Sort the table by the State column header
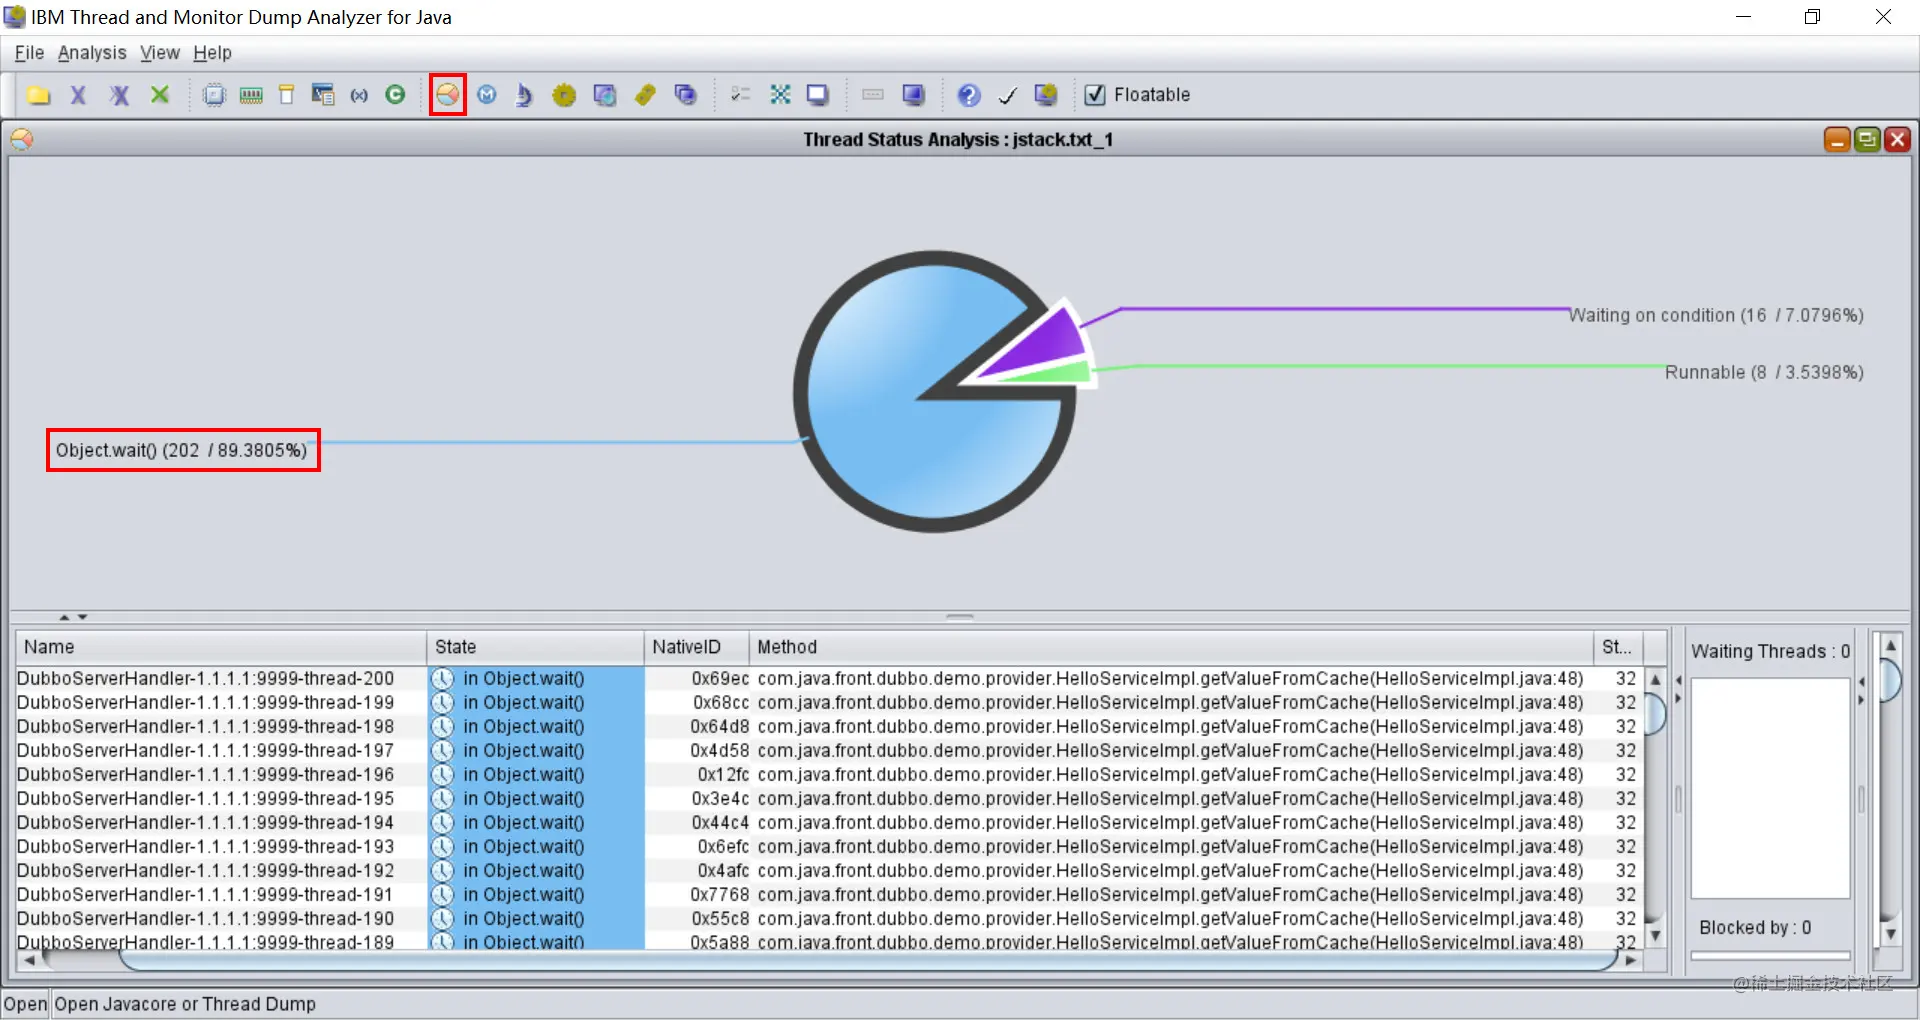The width and height of the screenshot is (1920, 1020). click(x=535, y=647)
